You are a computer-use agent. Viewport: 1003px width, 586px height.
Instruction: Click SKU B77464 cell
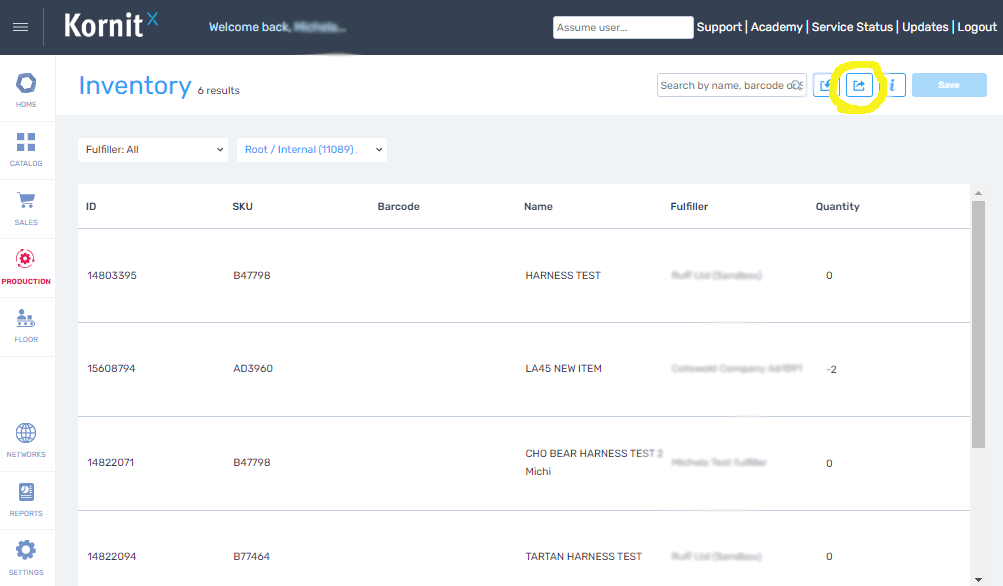[x=251, y=557]
